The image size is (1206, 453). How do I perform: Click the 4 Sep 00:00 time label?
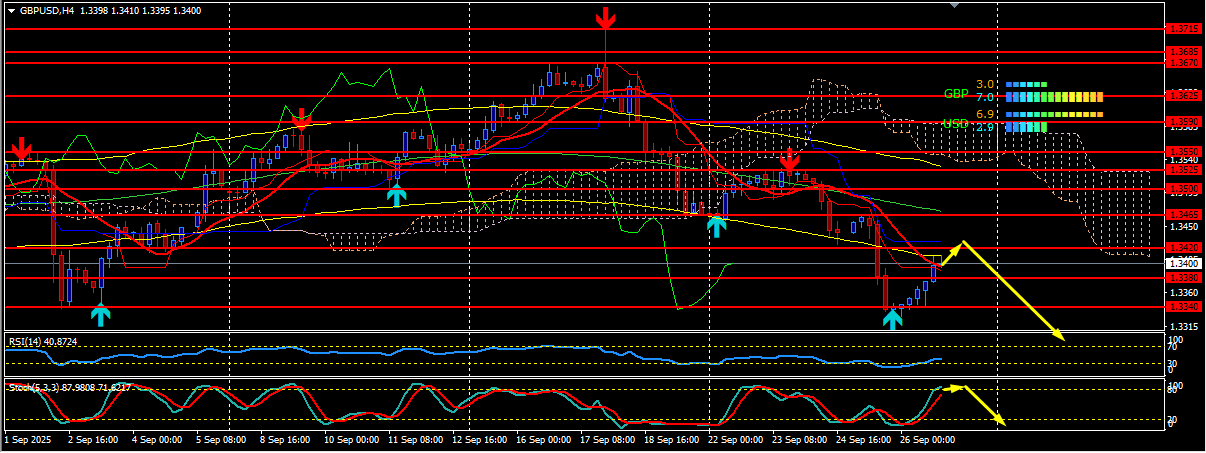[156, 439]
